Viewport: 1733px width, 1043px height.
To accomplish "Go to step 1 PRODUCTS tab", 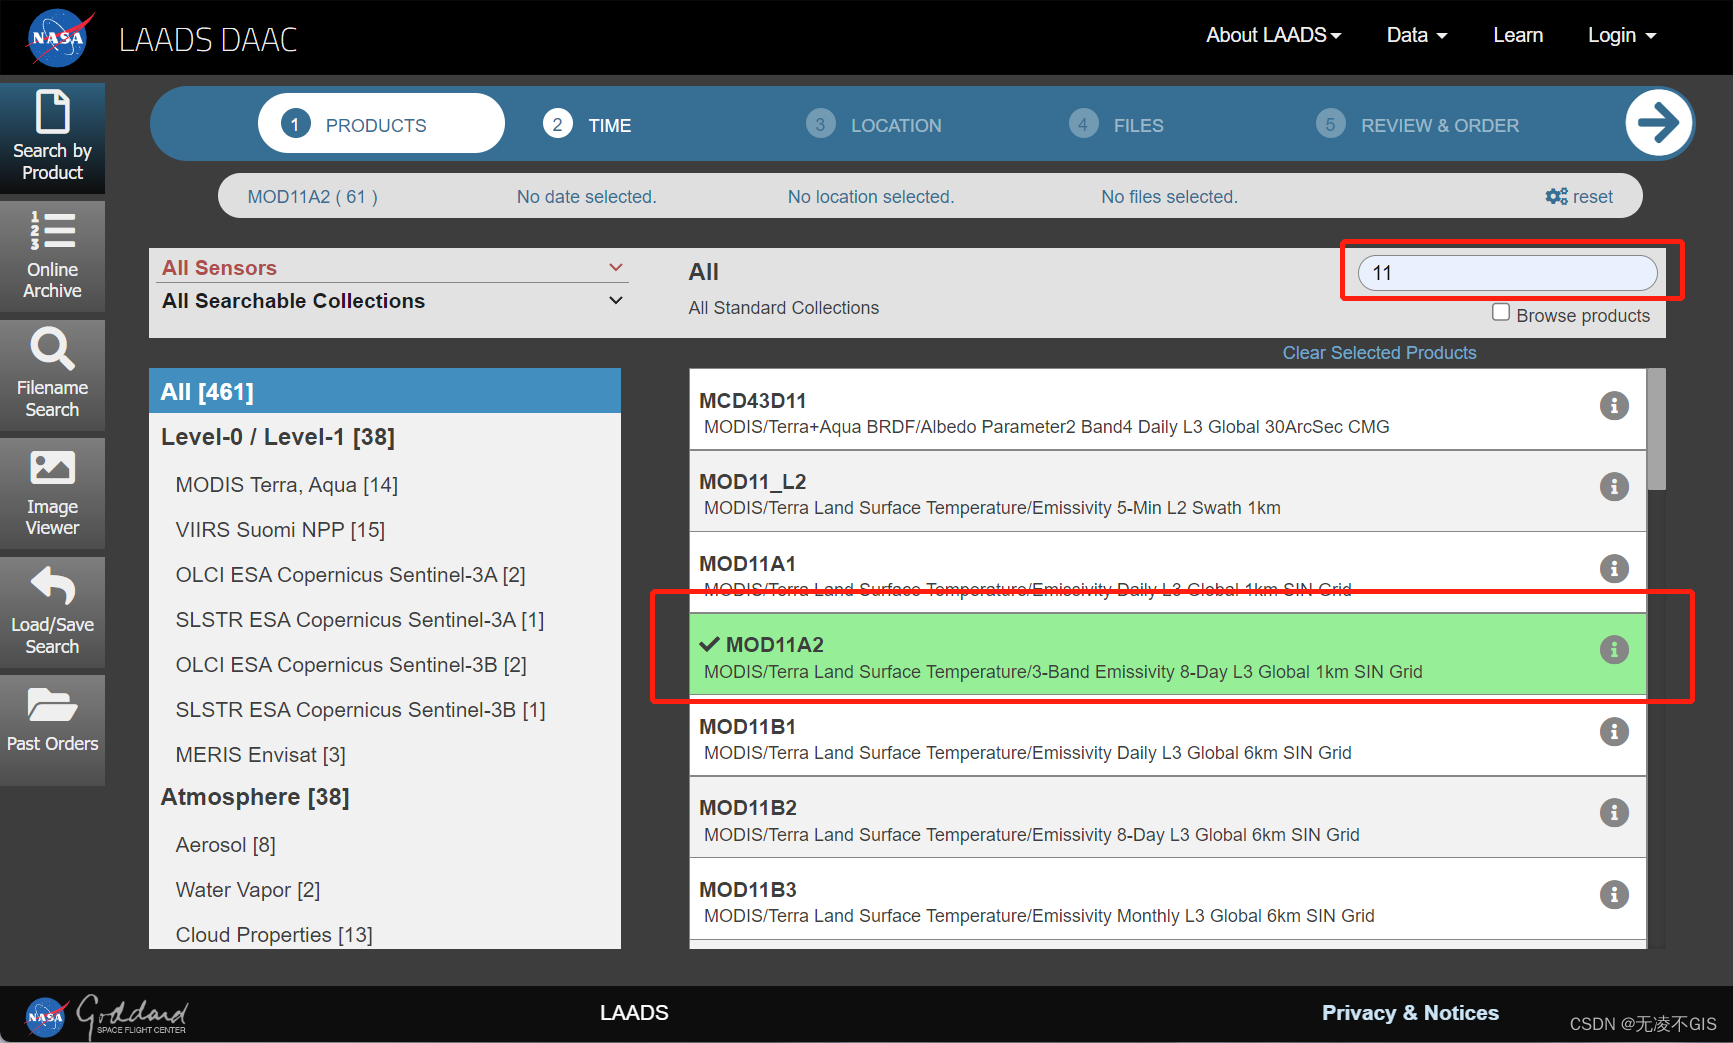I will point(381,123).
